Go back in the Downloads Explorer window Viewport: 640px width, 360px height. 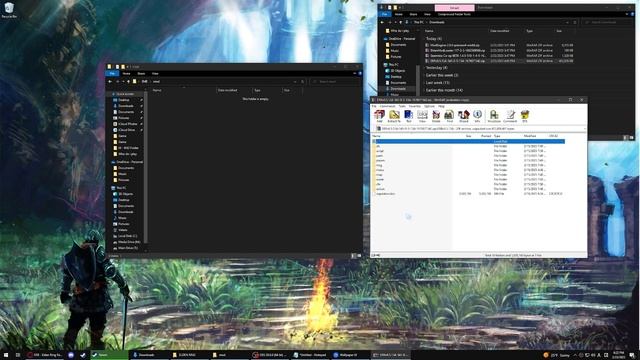(x=382, y=22)
